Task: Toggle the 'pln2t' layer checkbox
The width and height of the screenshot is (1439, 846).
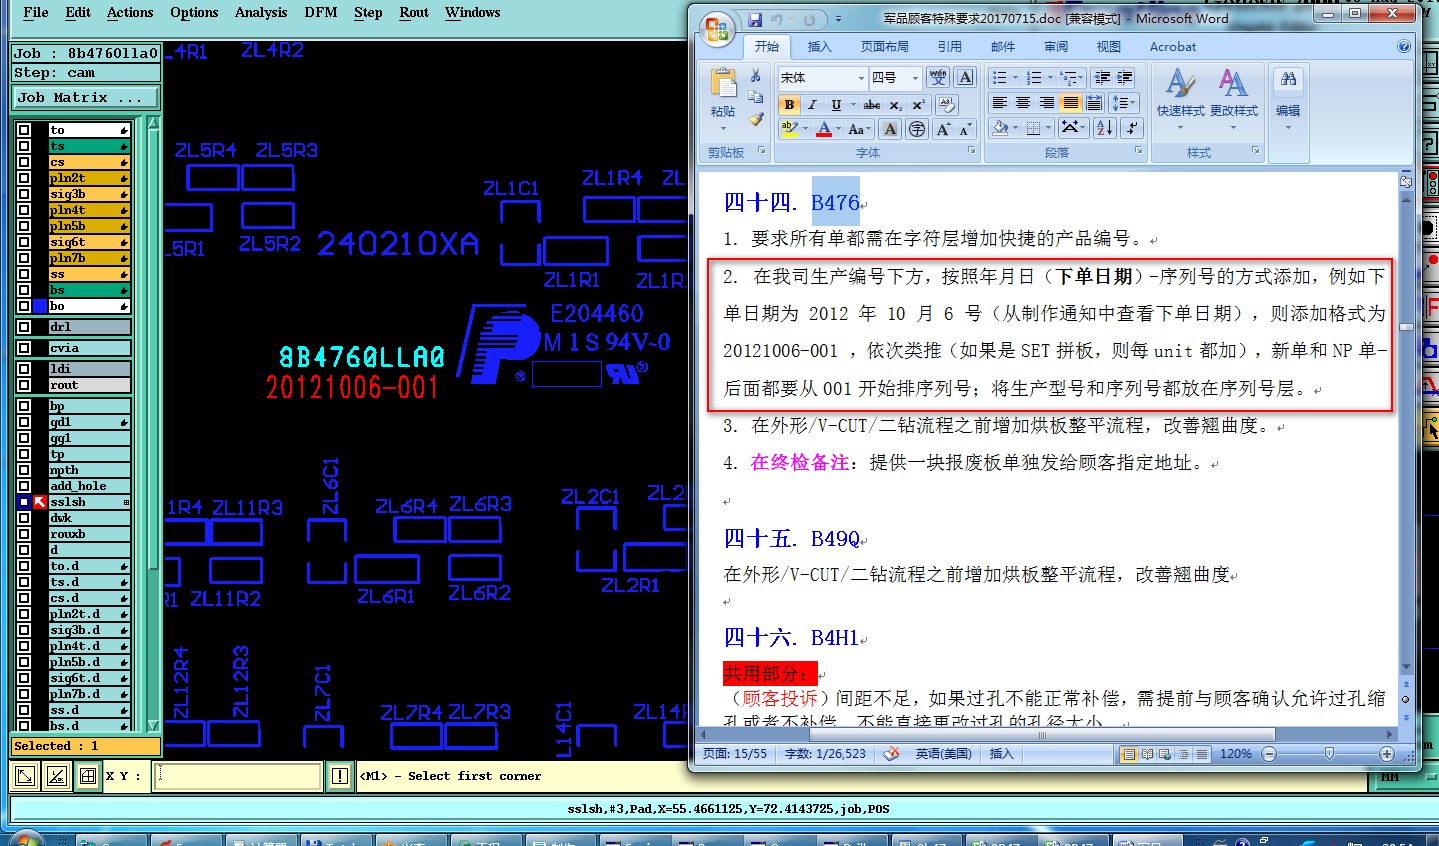Action: [24, 178]
